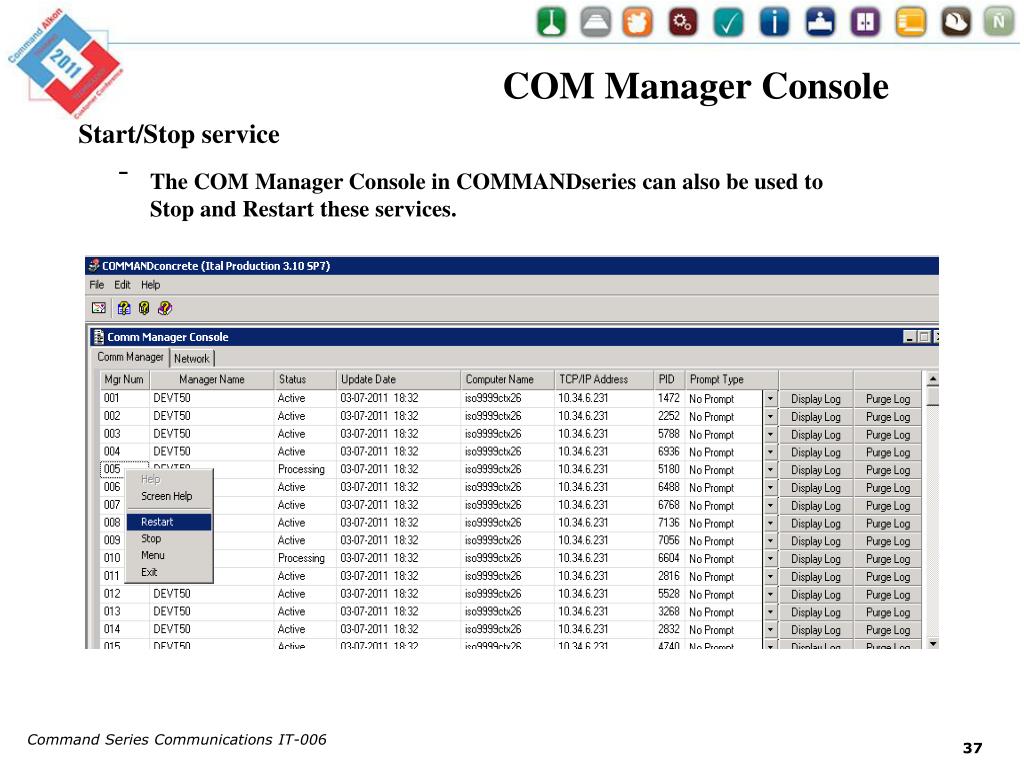Click the question-mark-on-purple-book toolbar icon
The width and height of the screenshot is (1024, 768).
(x=165, y=308)
